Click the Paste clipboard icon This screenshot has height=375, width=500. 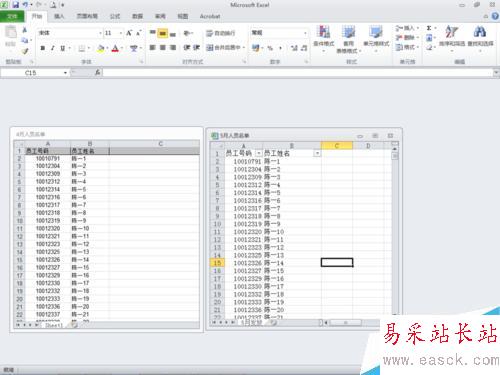coord(10,33)
